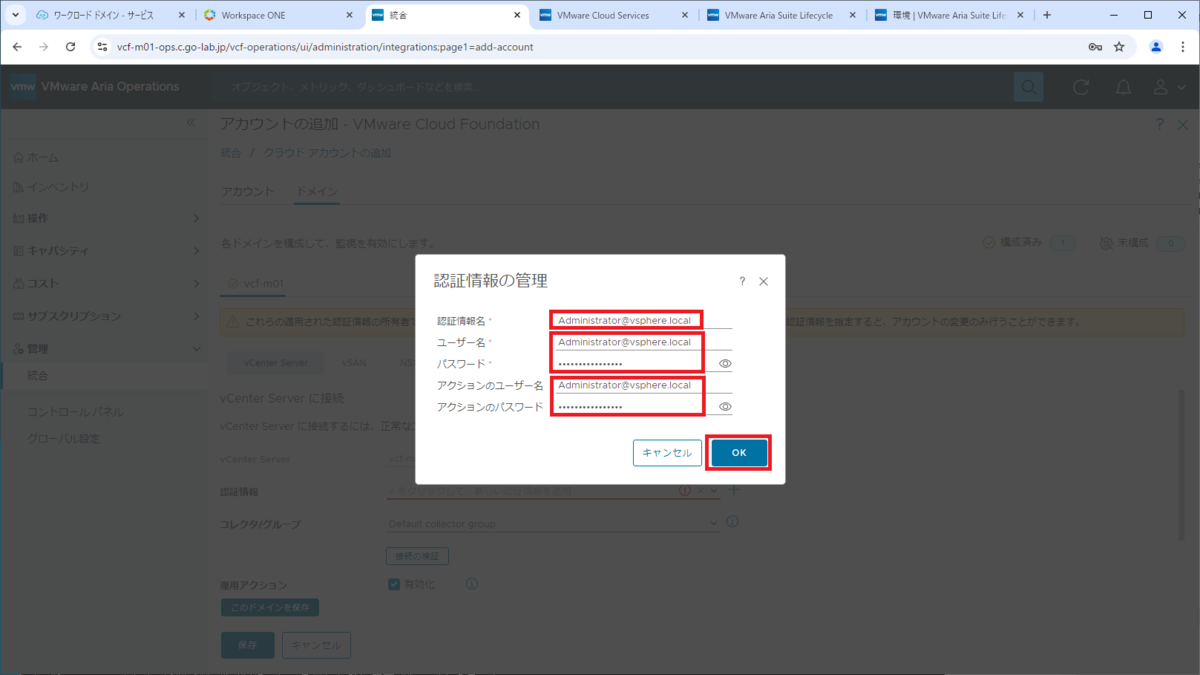
Task: Open the browser password key icon
Action: [1095, 47]
